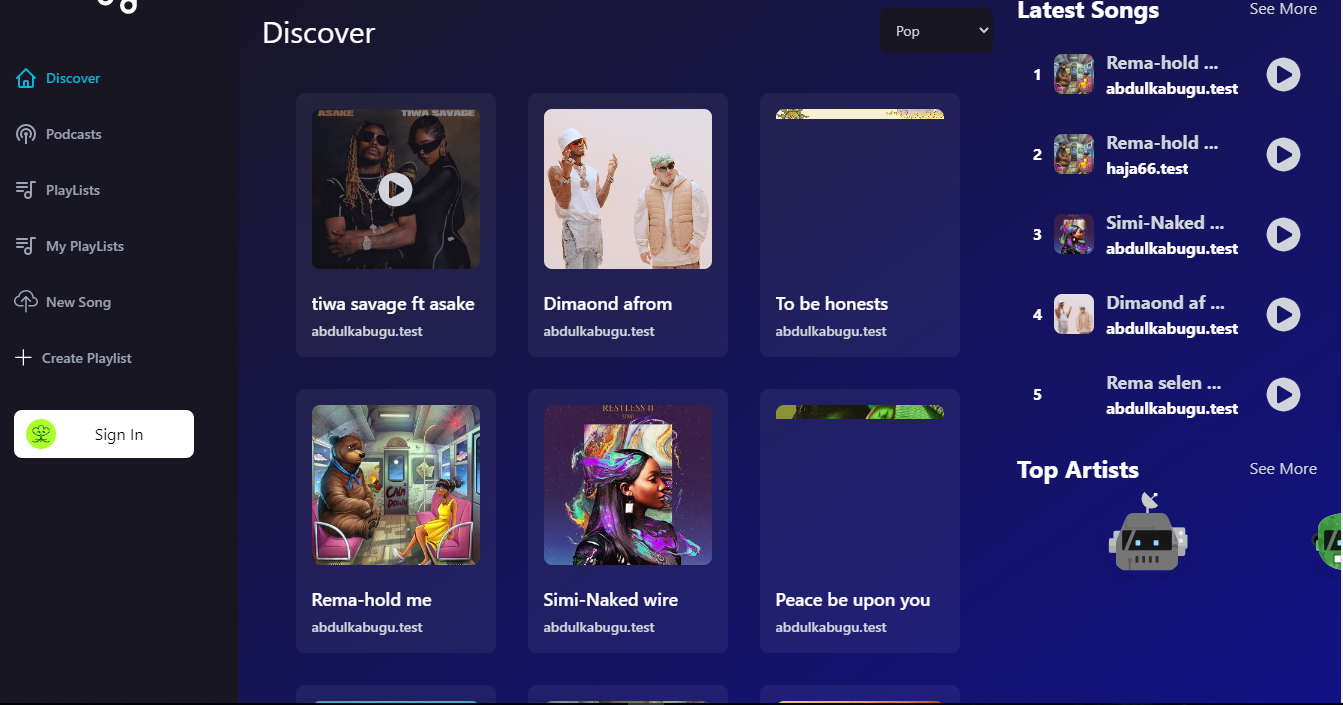This screenshot has height=705, width=1343.
Task: Click See More next to Top Artists
Action: tap(1283, 469)
